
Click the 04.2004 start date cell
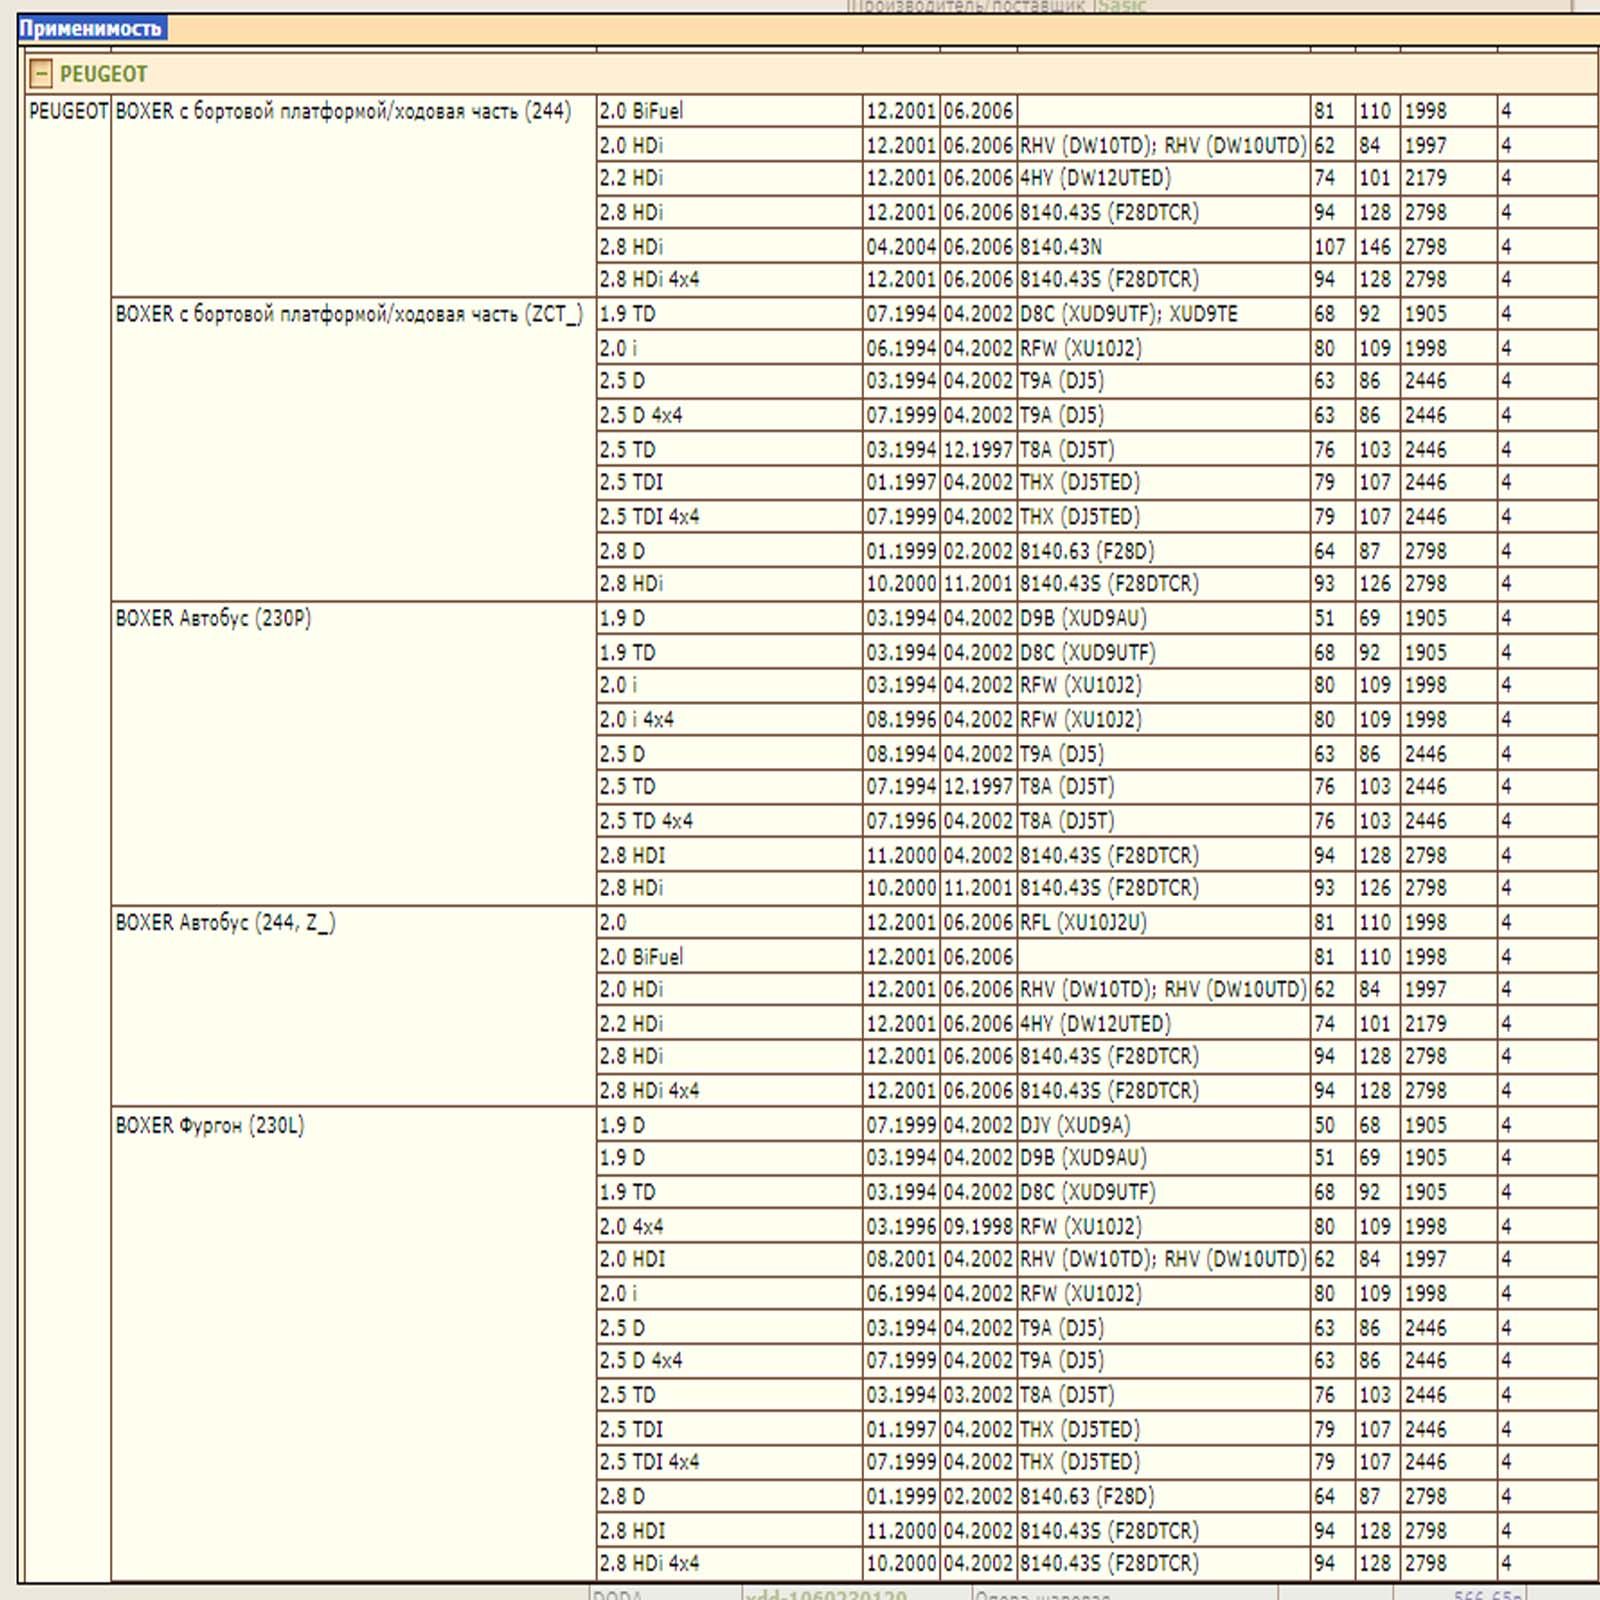(x=901, y=246)
